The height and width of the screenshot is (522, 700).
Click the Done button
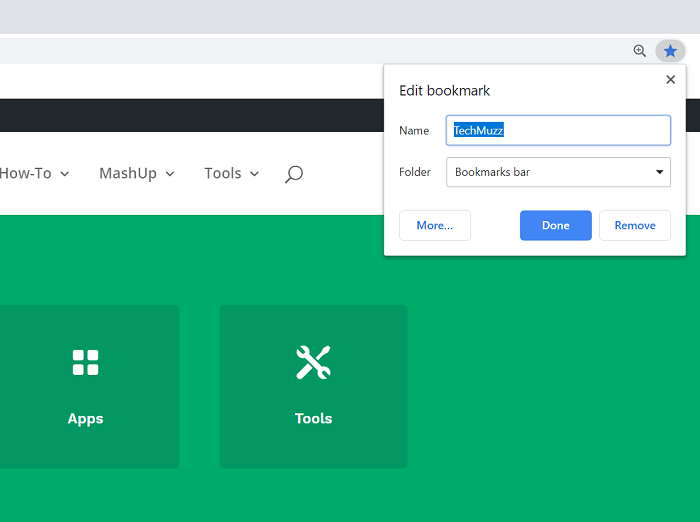[556, 226]
